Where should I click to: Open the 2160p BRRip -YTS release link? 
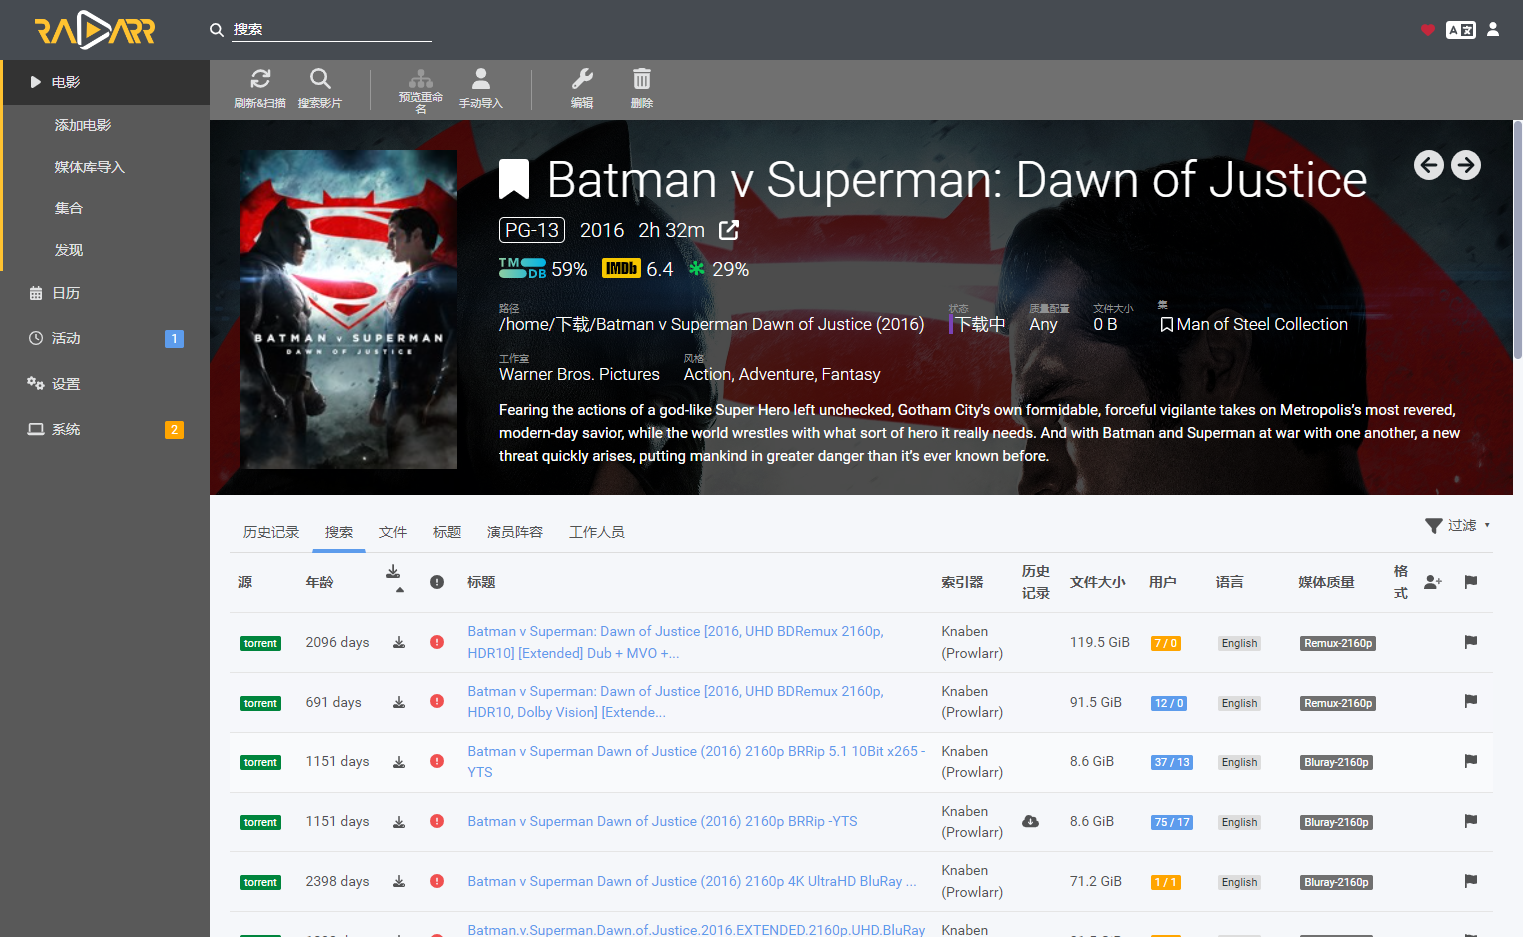[662, 821]
